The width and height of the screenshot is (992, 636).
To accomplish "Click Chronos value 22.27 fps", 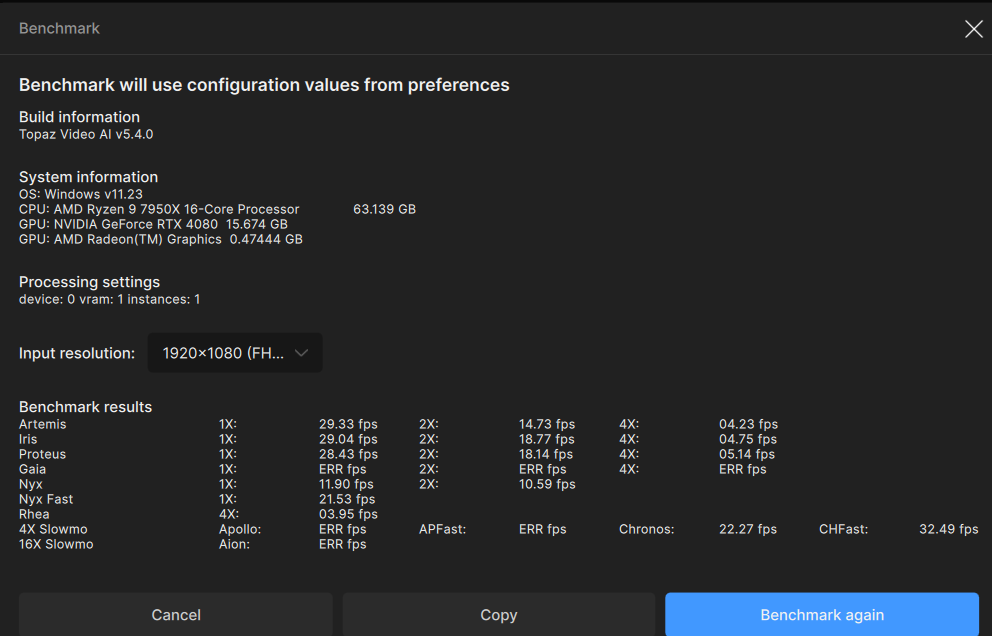I will [x=748, y=530].
